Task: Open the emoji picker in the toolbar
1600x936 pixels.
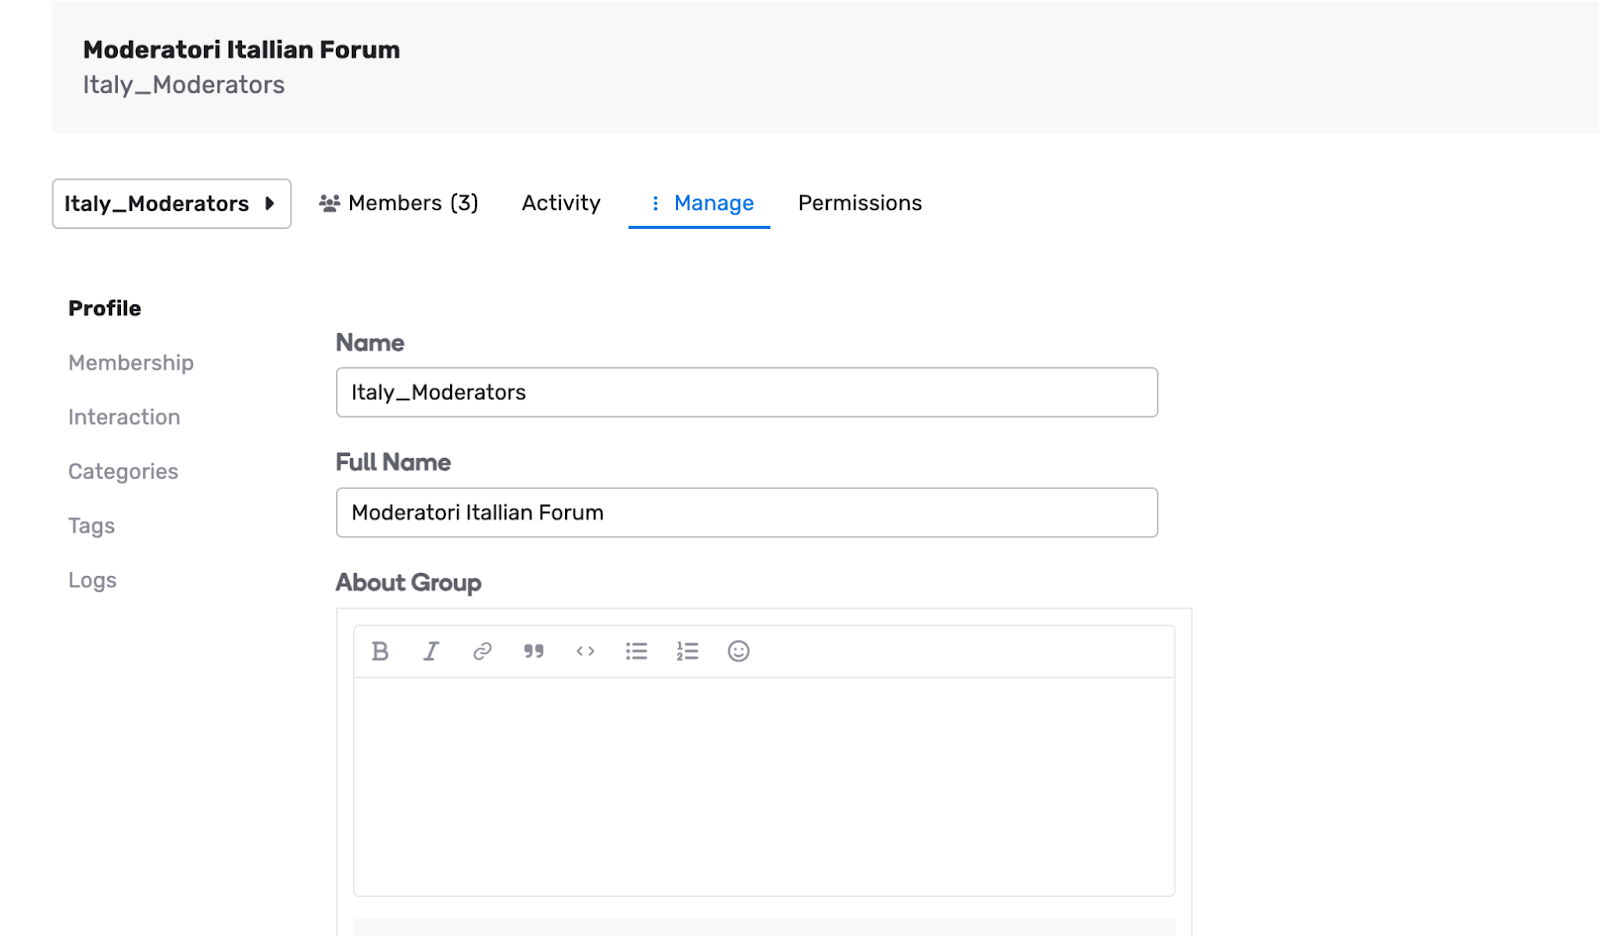Action: click(738, 652)
